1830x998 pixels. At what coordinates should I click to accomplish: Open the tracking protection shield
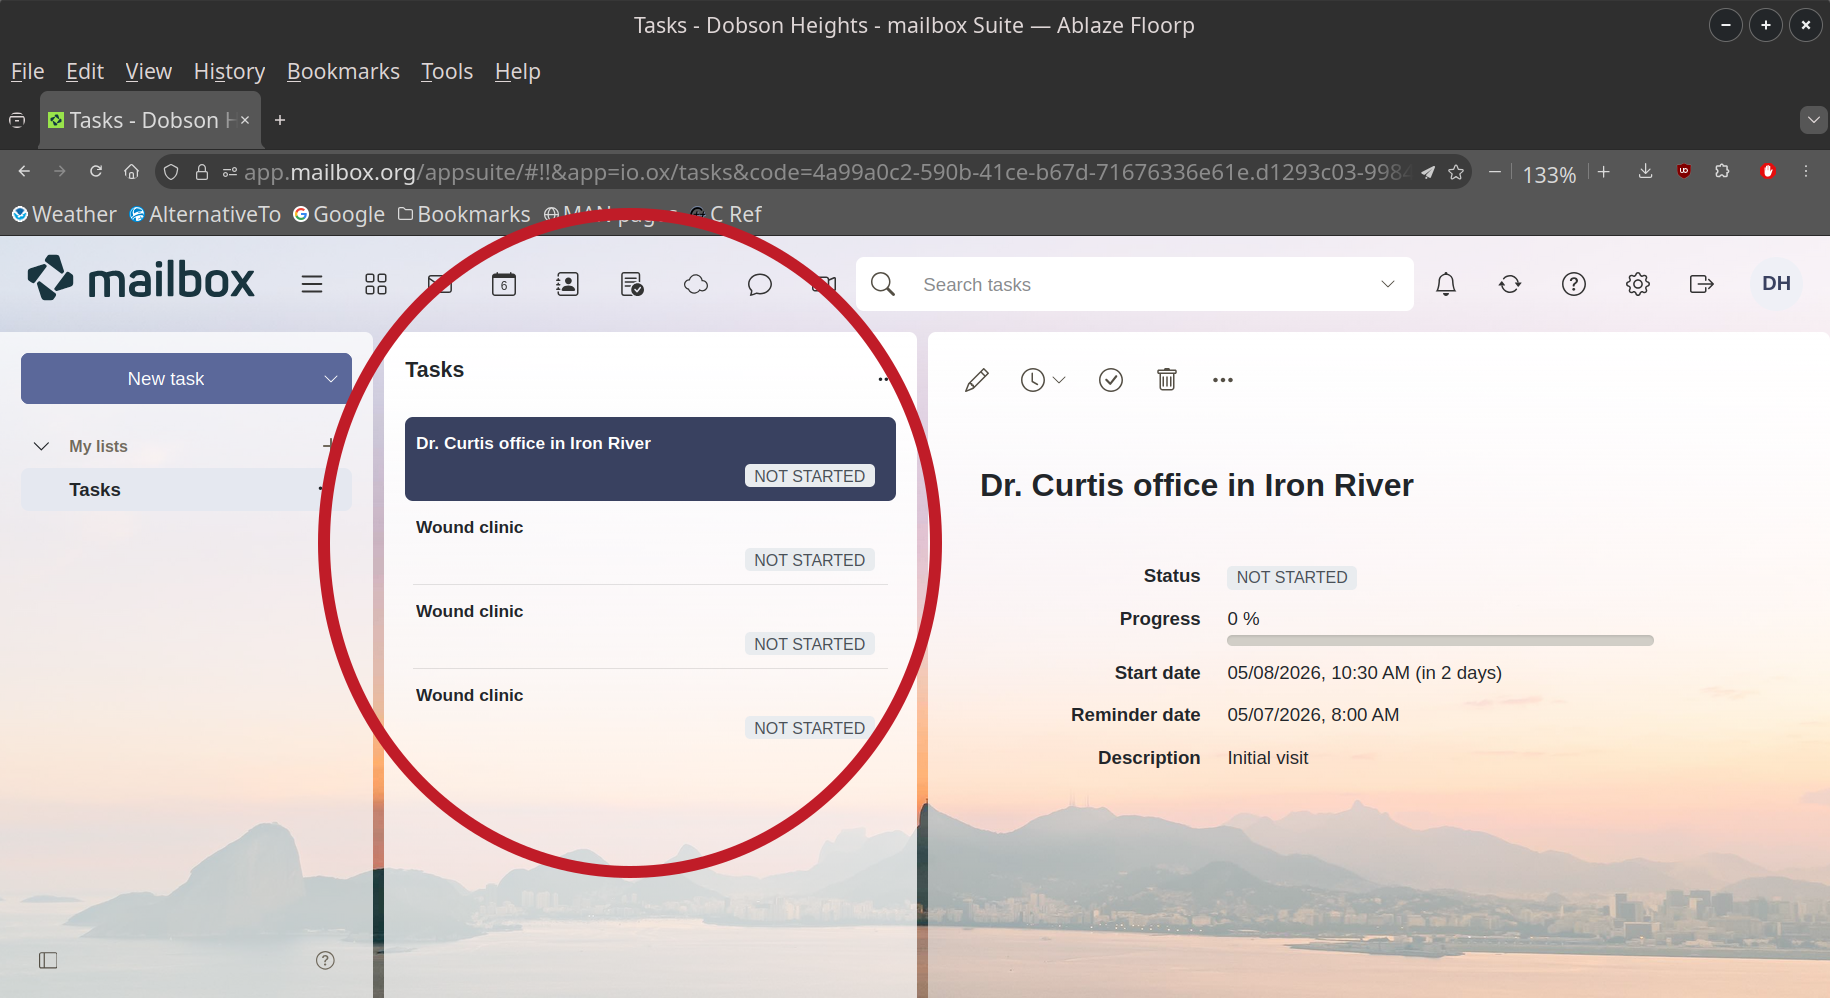click(x=171, y=172)
